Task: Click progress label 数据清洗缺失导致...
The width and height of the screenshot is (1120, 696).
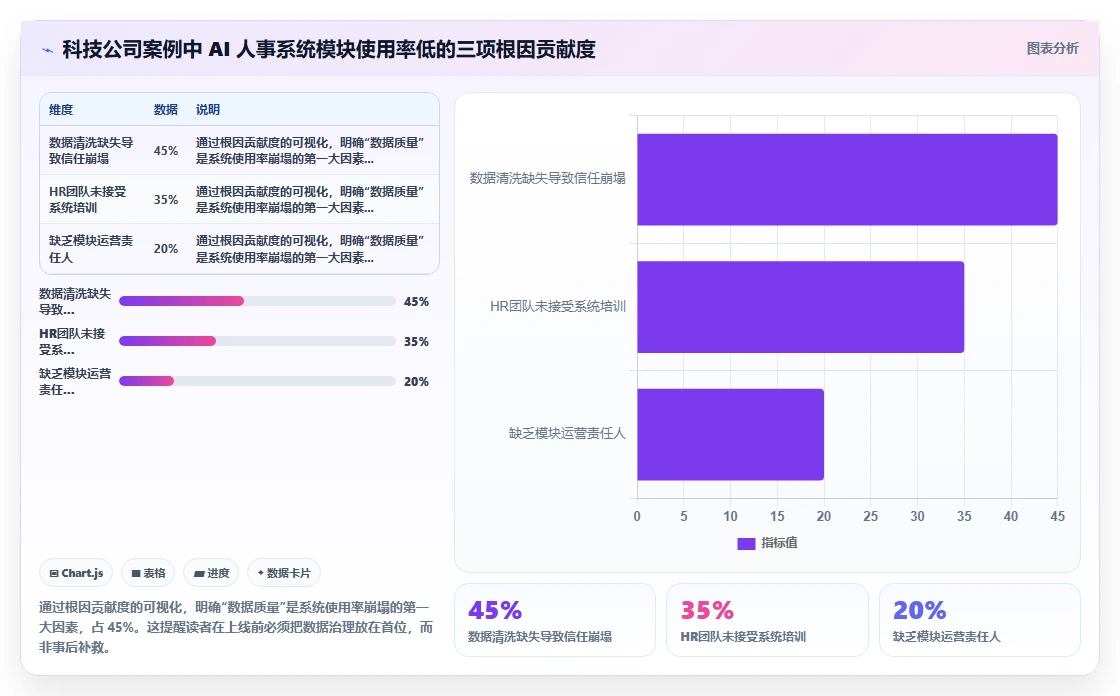Action: click(x=75, y=302)
